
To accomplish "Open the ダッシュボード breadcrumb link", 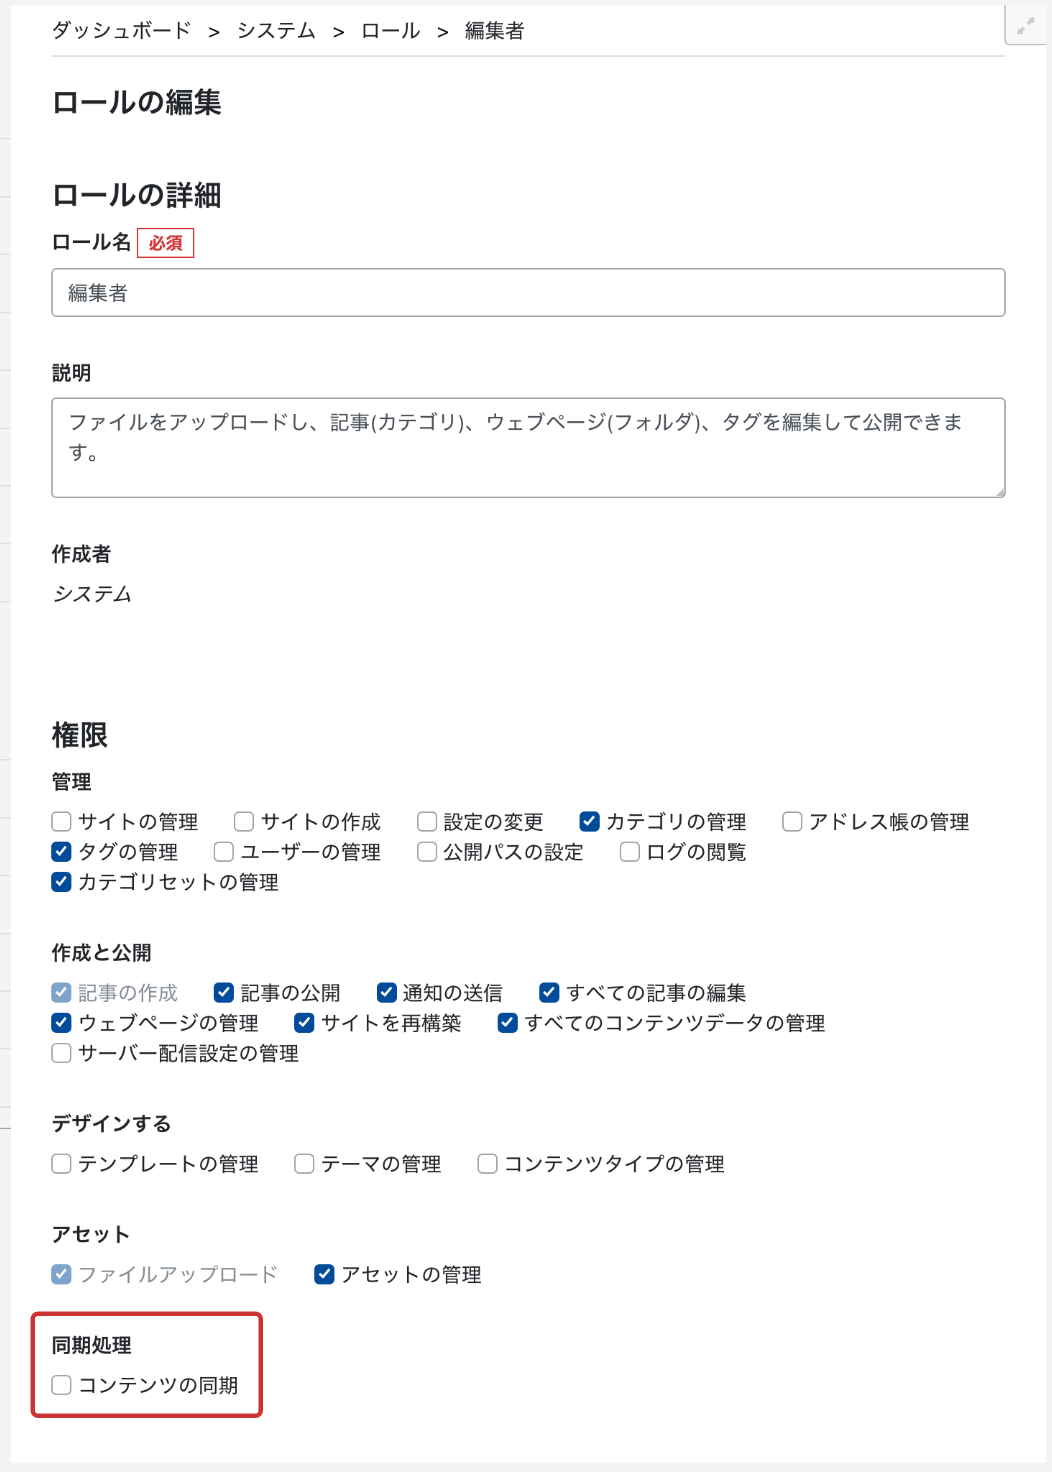I will [x=121, y=31].
